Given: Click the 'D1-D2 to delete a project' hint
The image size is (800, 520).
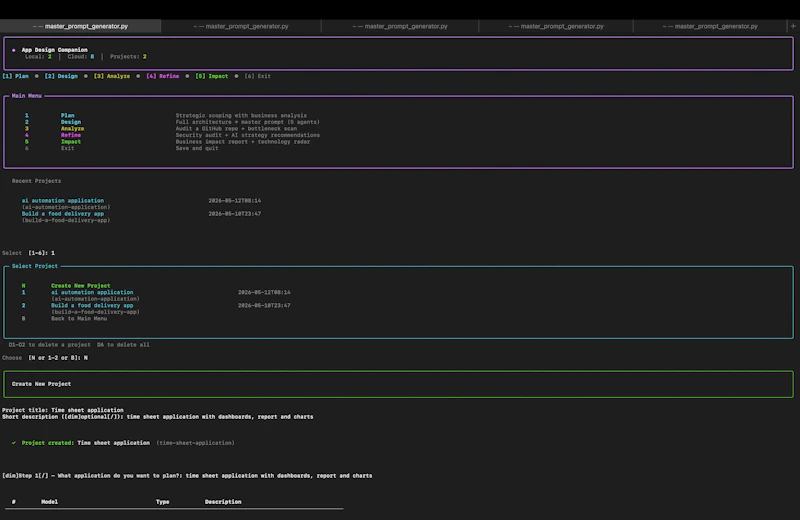Looking at the screenshot, I should [49, 345].
